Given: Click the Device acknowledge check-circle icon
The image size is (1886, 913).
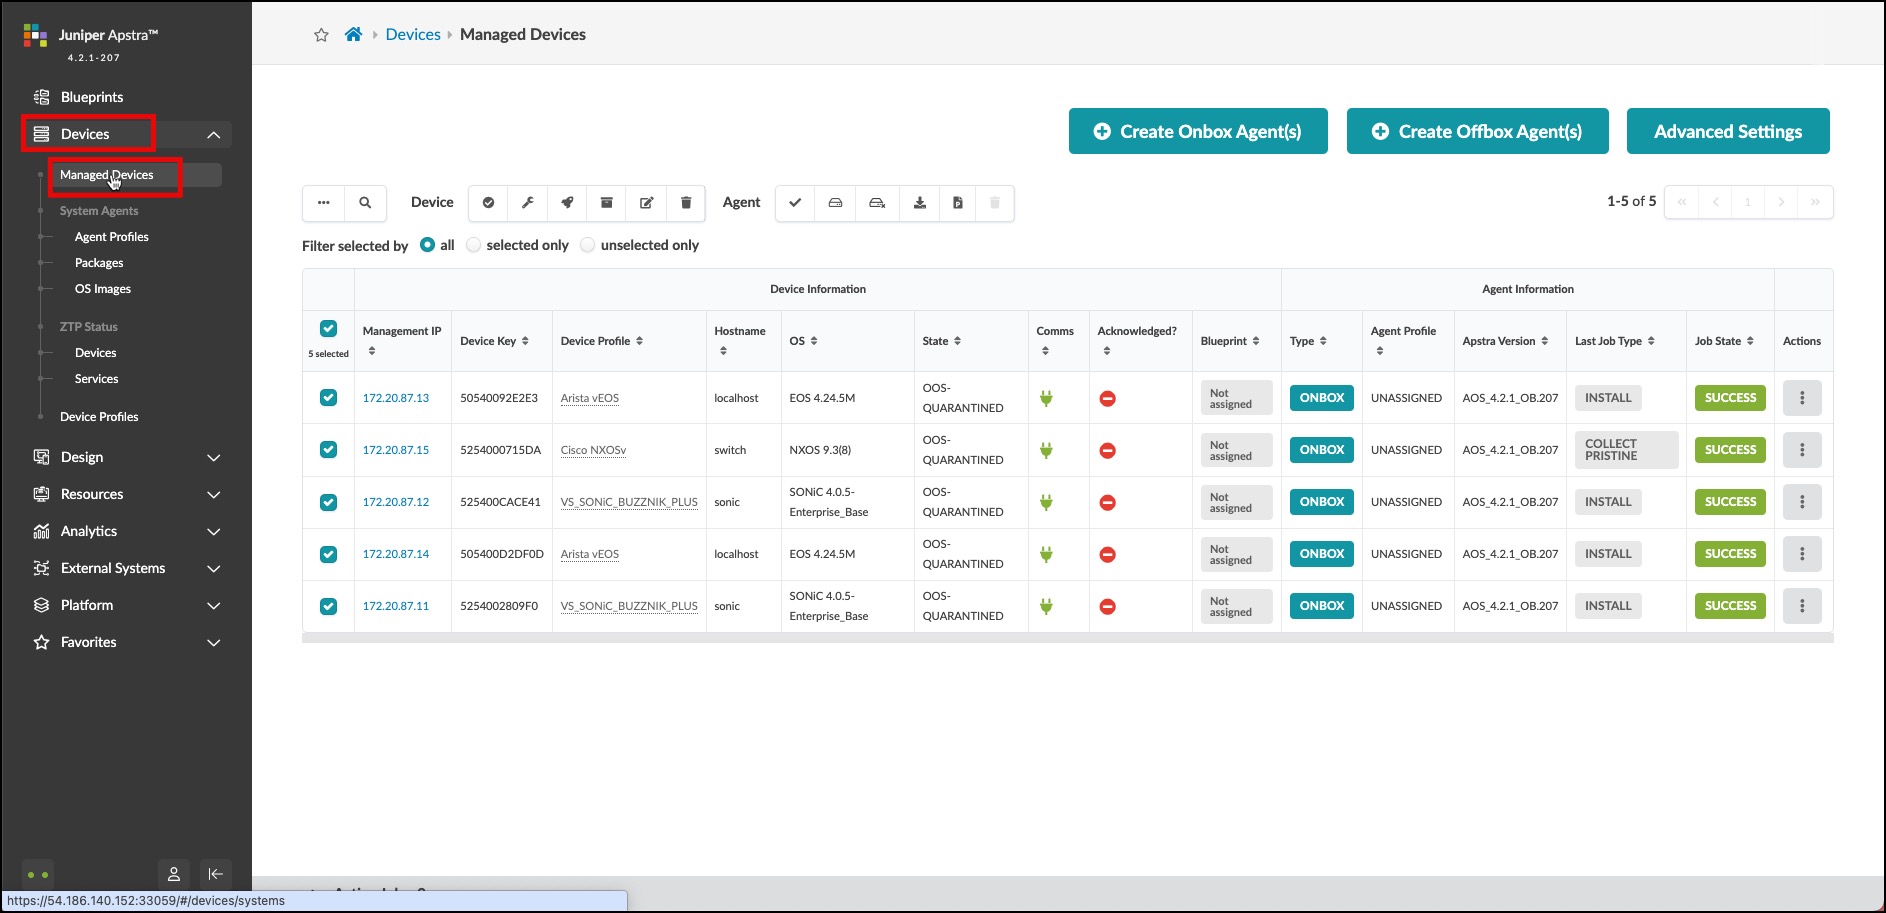Looking at the screenshot, I should [x=488, y=203].
